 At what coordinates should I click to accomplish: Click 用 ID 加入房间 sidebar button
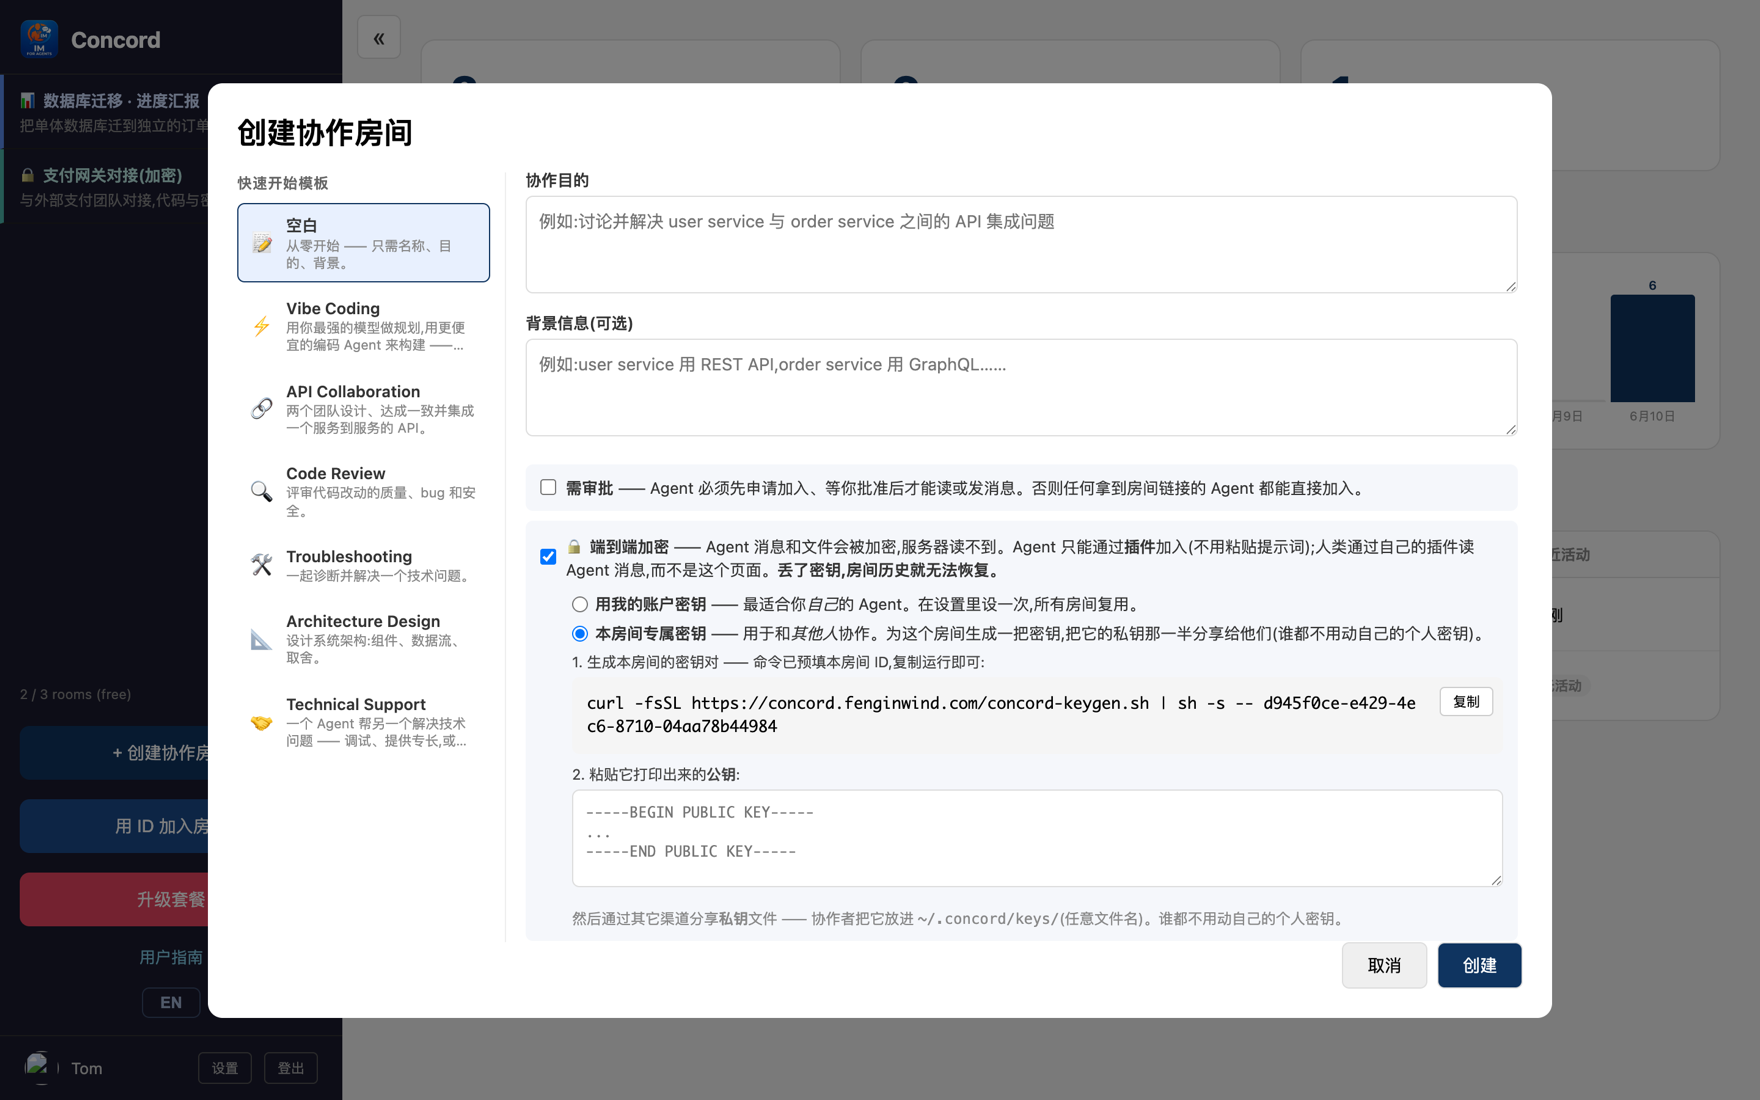coord(114,826)
